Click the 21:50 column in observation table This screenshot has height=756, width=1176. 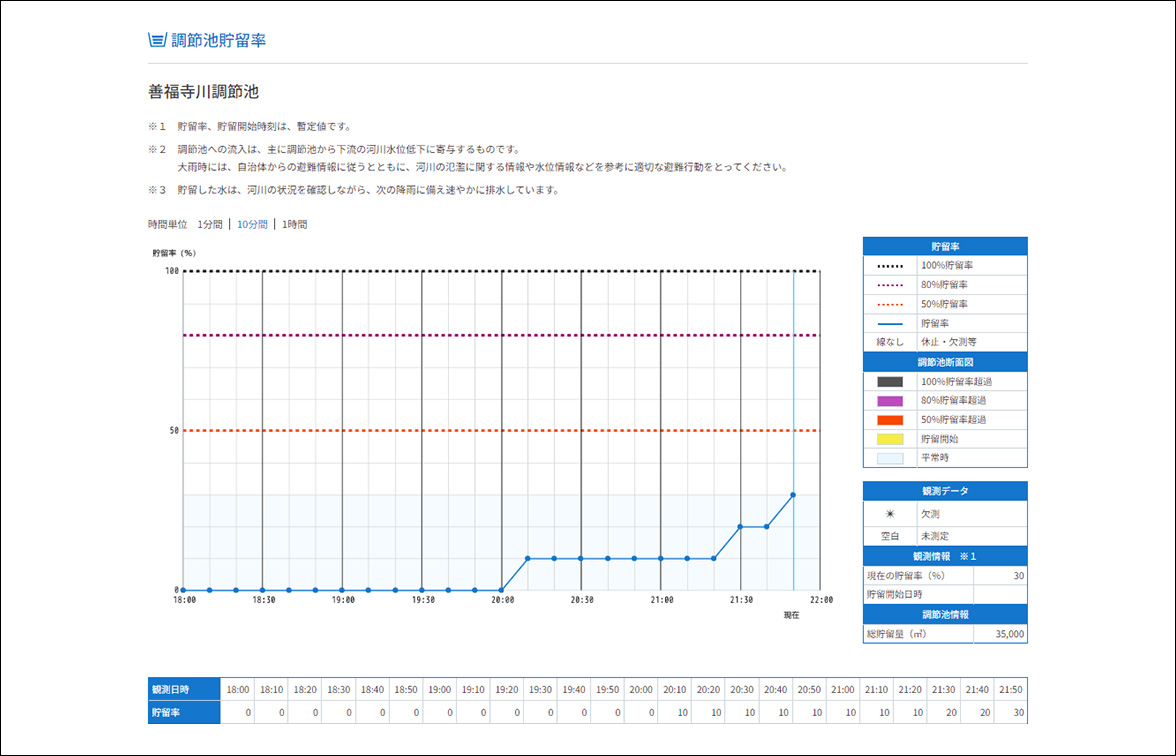[1010, 690]
